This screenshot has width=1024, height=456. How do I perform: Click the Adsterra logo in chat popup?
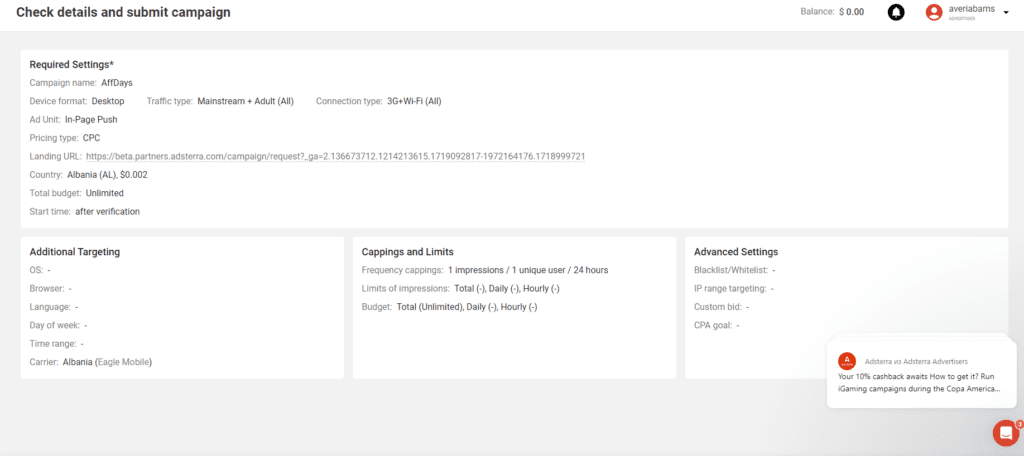(846, 361)
